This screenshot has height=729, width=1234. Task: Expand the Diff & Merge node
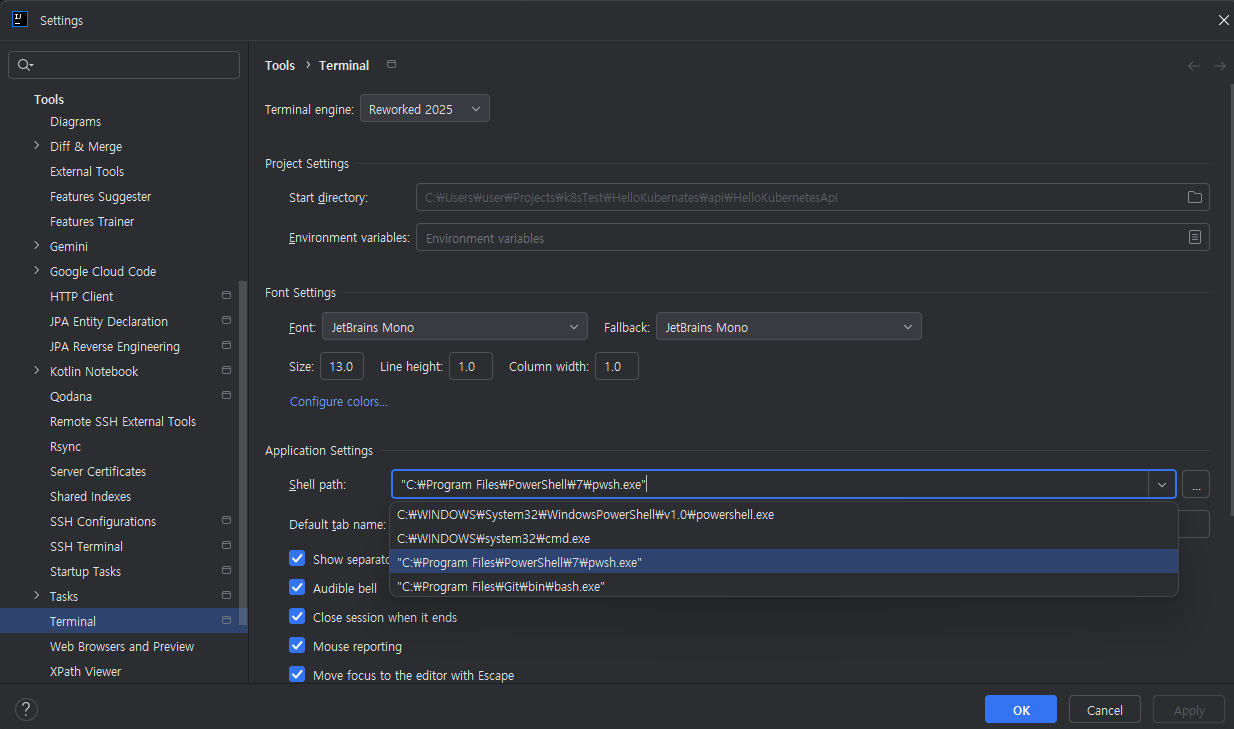point(37,146)
